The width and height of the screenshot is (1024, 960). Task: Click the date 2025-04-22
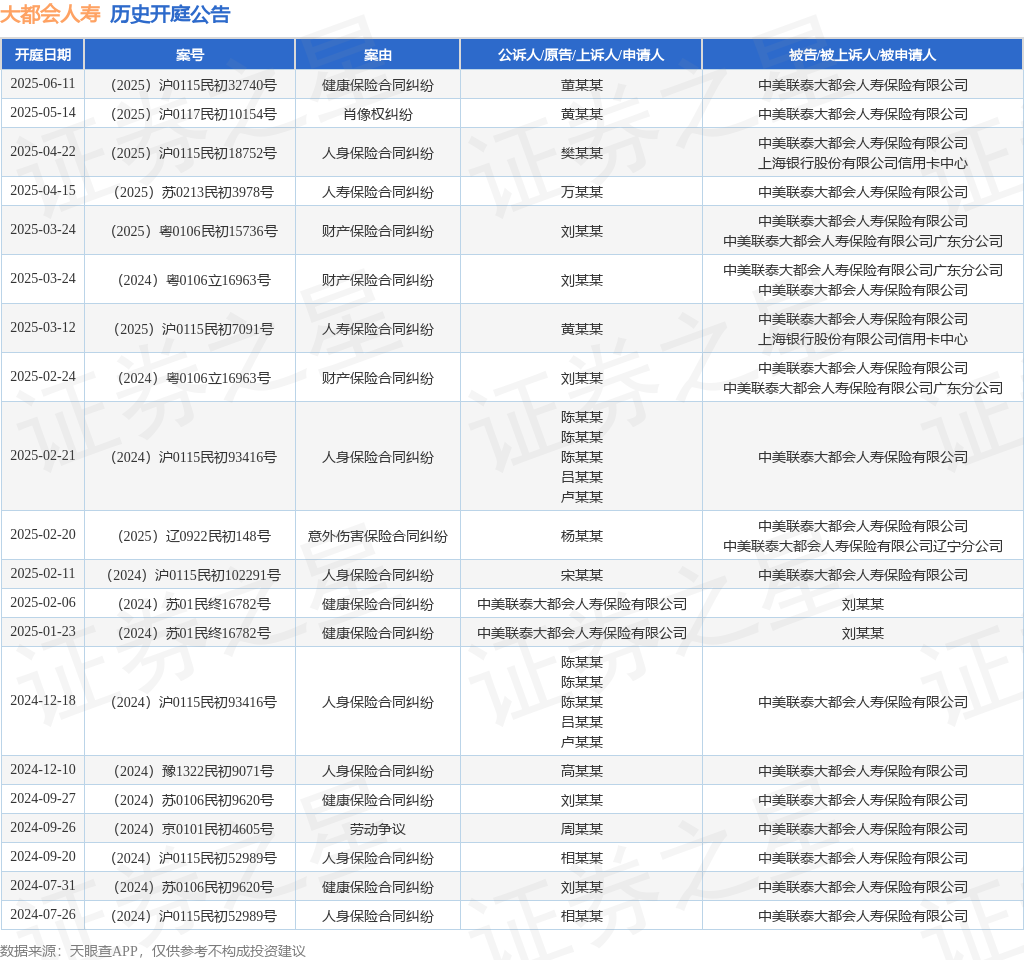coord(43,152)
